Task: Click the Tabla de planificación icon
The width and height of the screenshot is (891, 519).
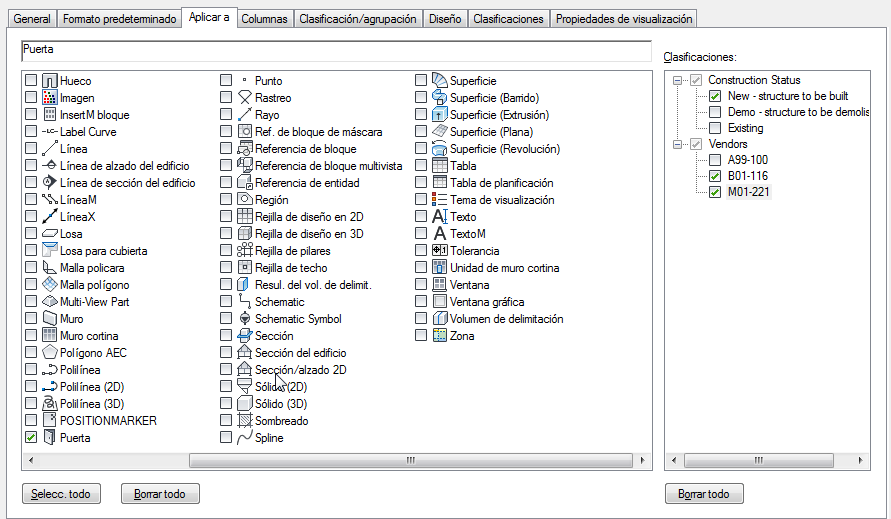Action: [x=440, y=182]
